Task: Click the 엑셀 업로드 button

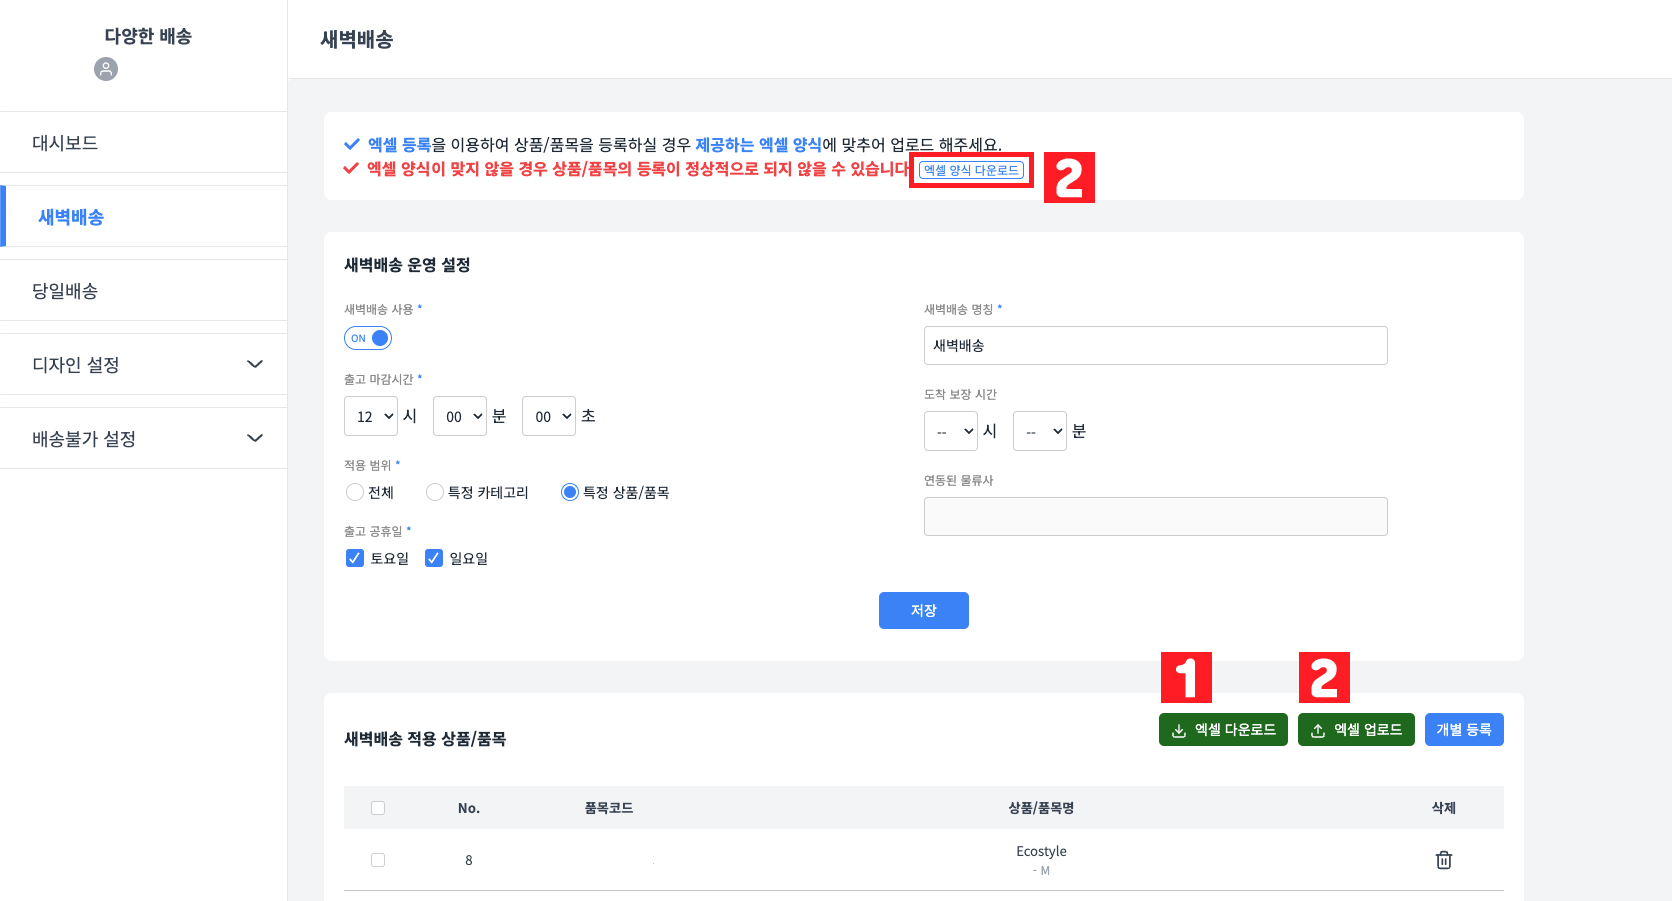Action: (1356, 730)
